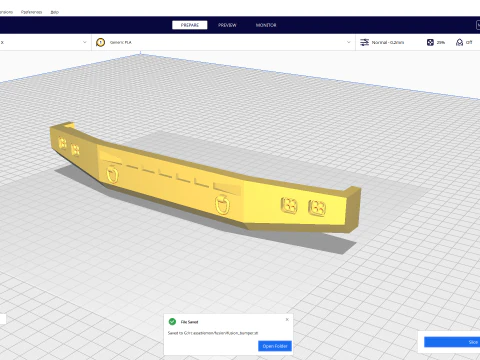Expand the printer selector dropdown arrow
Image resolution: width=480 pixels, height=360 pixels.
tap(84, 42)
